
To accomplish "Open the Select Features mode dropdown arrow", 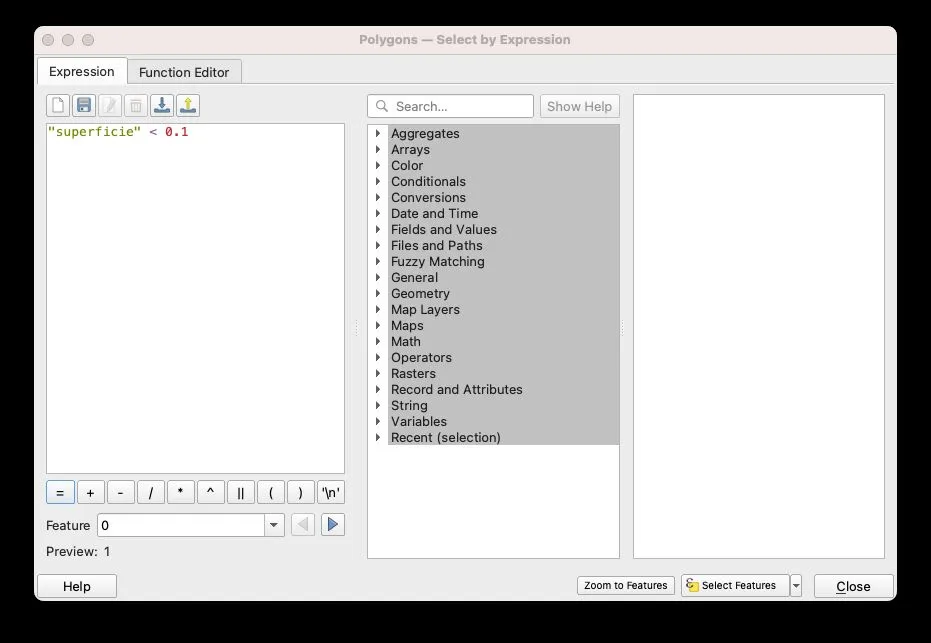I will click(x=796, y=586).
